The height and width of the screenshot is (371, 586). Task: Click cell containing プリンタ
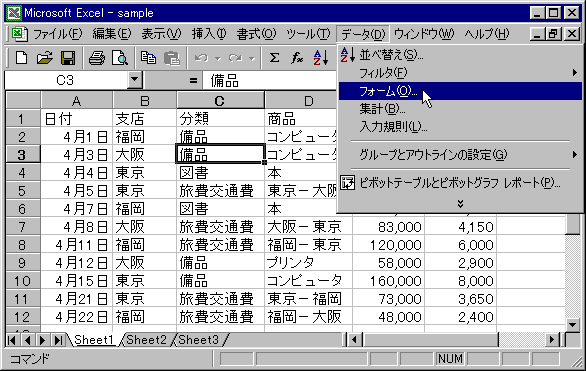(x=309, y=263)
